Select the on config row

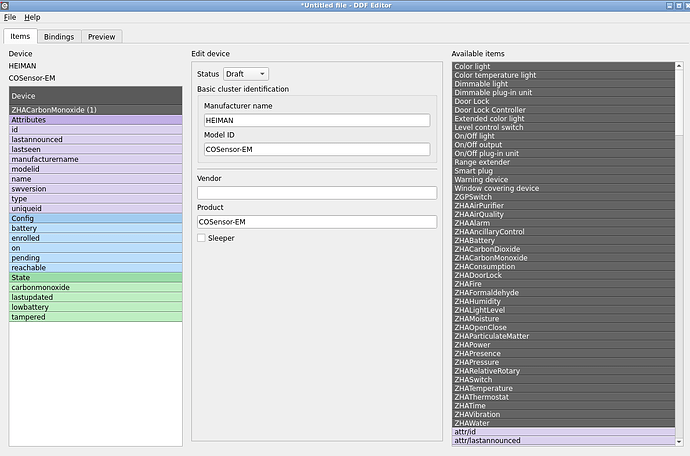pyautogui.click(x=95, y=248)
